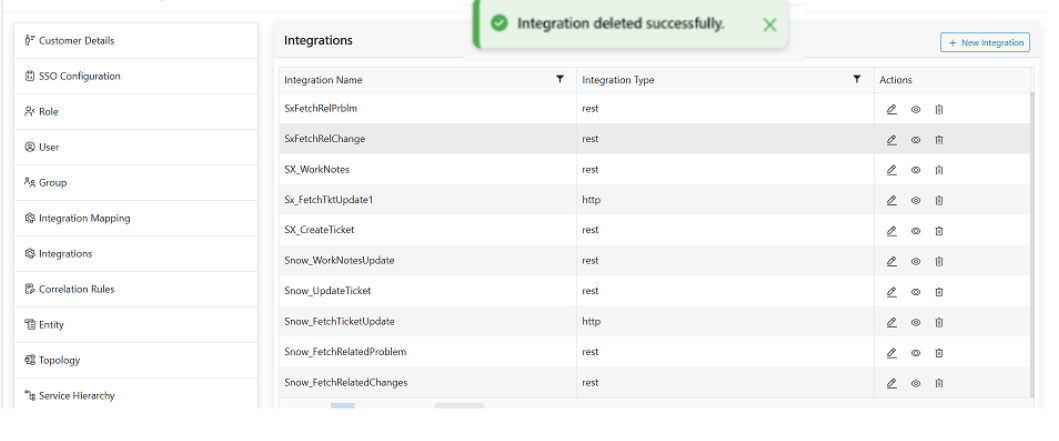
Task: Select Correlation Rules in the sidebar
Action: pos(77,289)
